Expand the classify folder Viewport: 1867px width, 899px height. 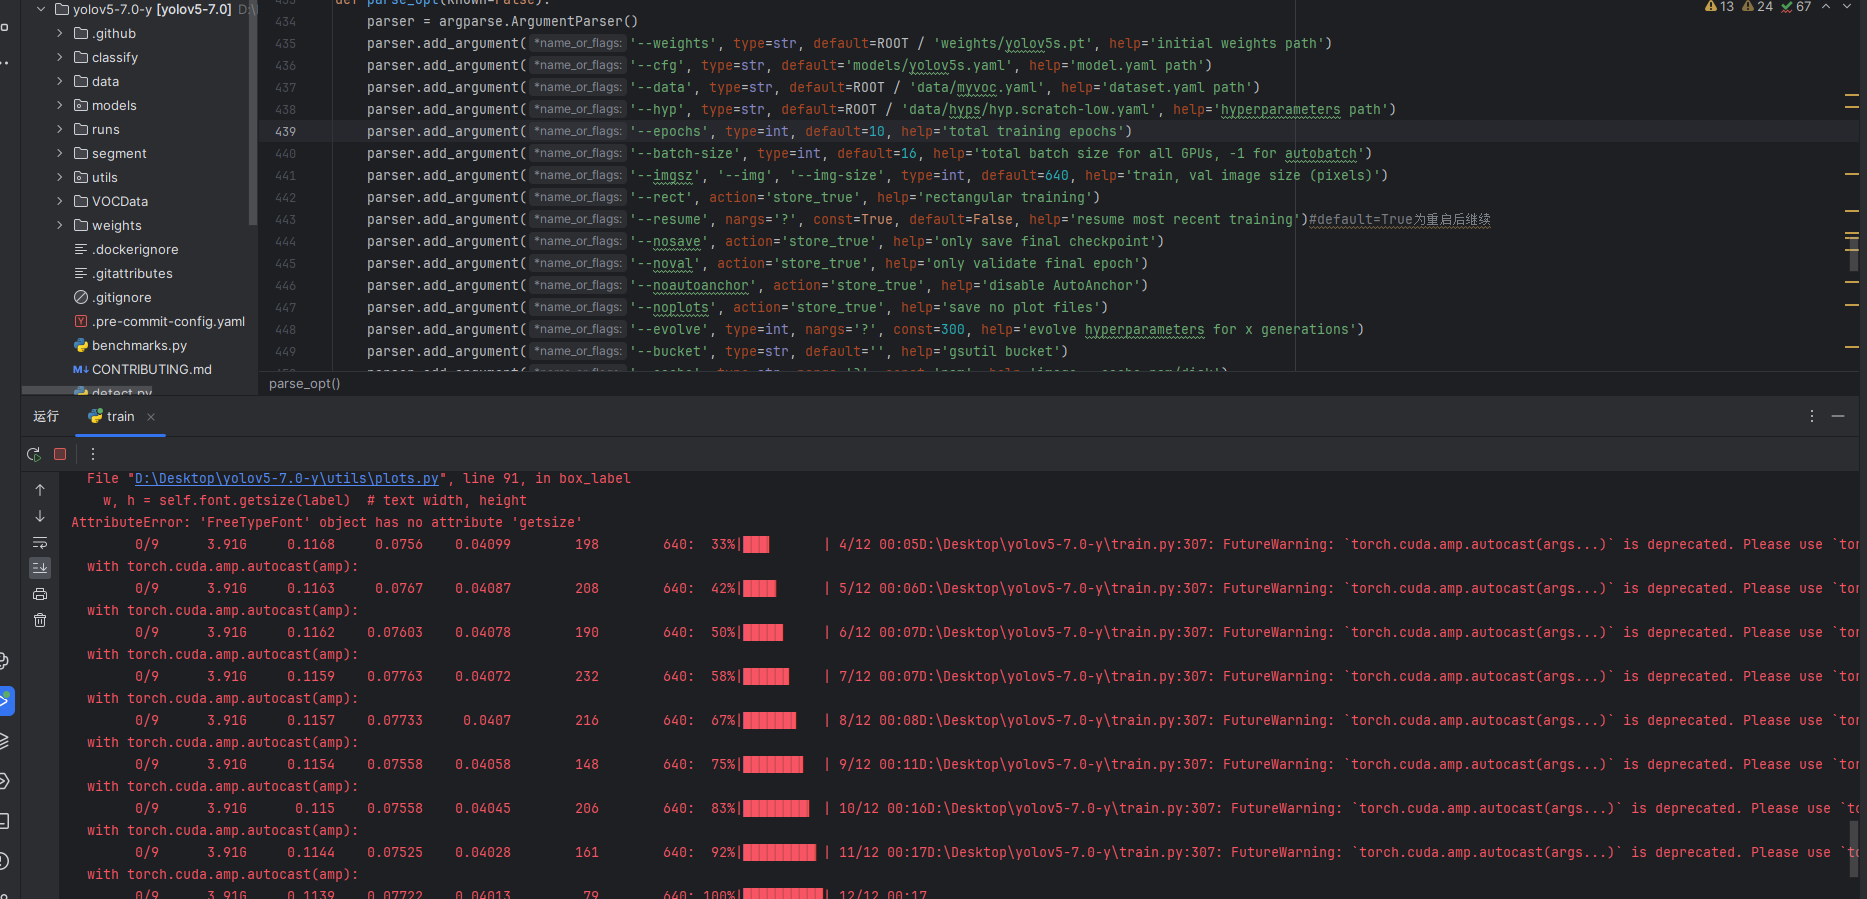[60, 57]
